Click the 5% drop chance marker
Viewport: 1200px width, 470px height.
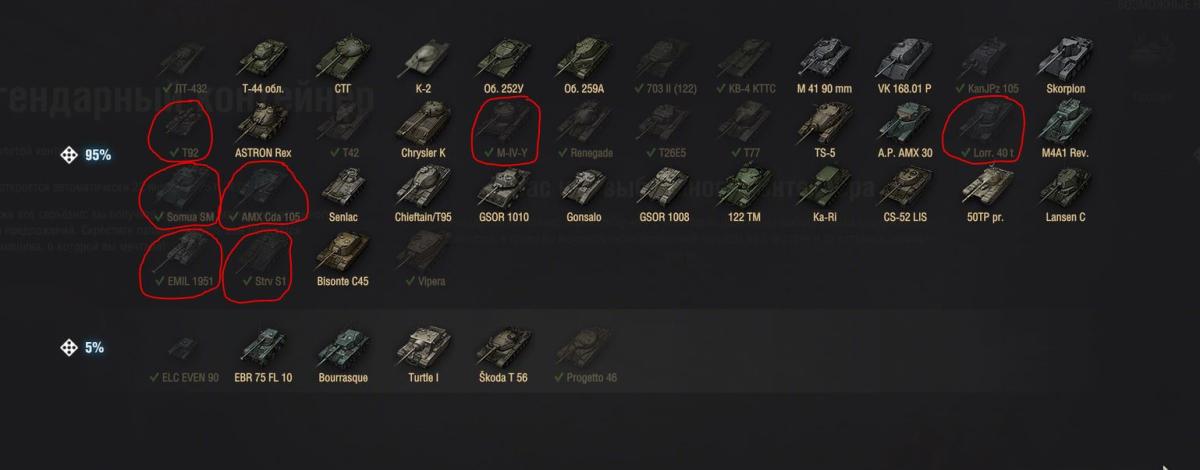pos(83,348)
